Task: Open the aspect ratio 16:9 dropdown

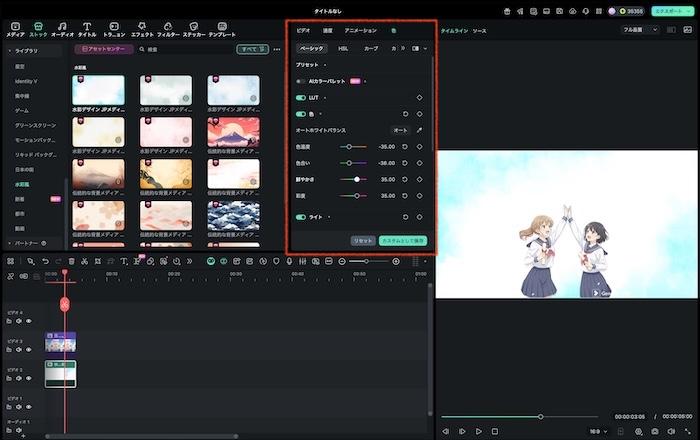Action: point(598,432)
